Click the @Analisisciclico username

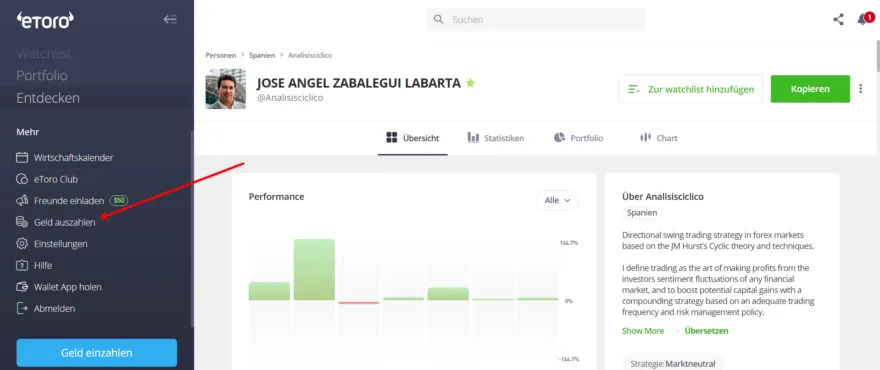[x=290, y=98]
